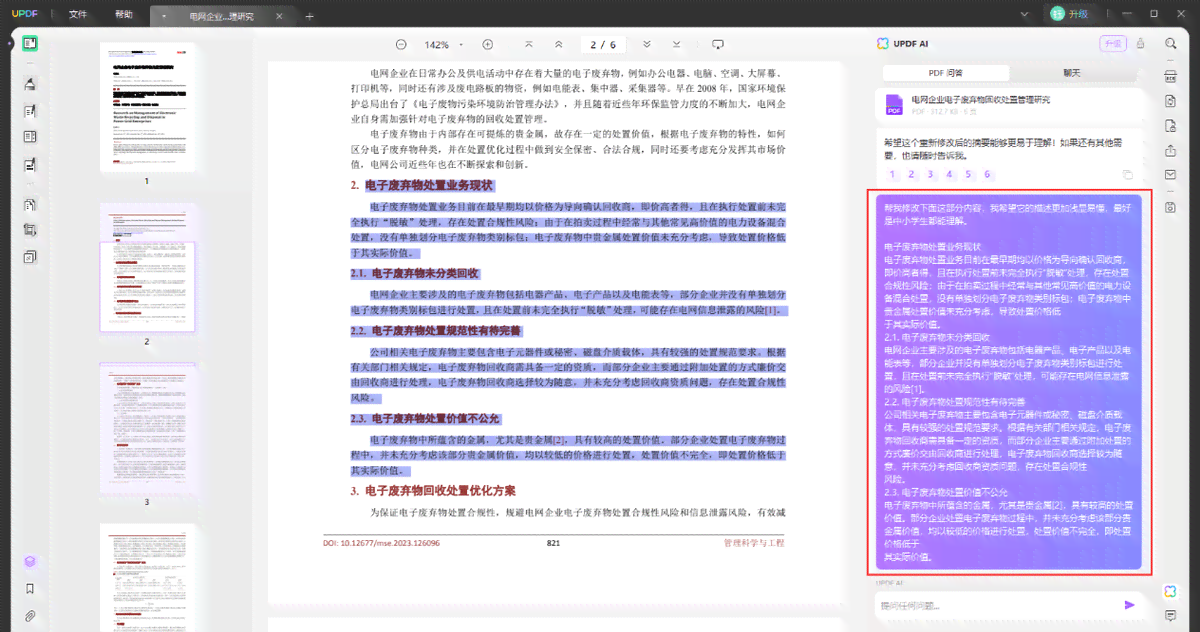1200x632 pixels.
Task: Open the Convert/page tools icon in sidebar
Action: pyautogui.click(x=30, y=204)
